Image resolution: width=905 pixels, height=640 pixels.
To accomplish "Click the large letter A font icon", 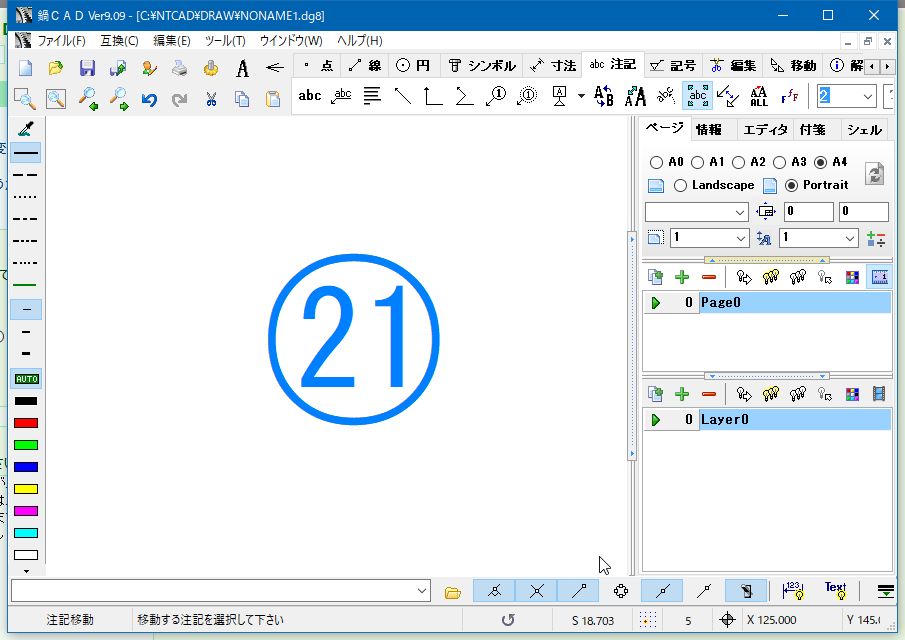I will [242, 68].
